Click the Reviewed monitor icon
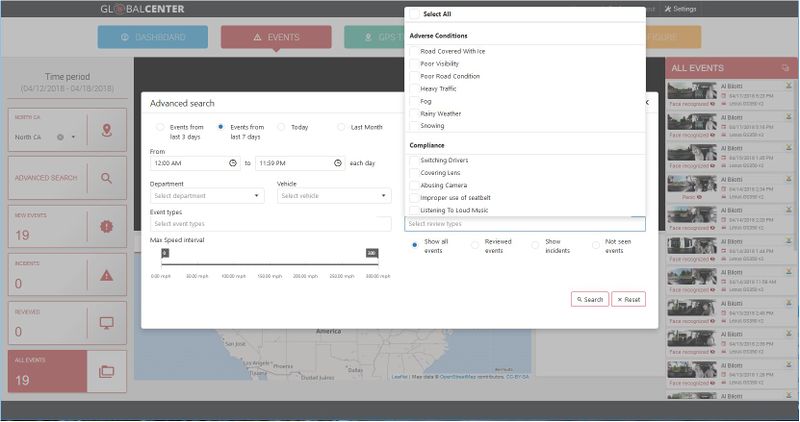Viewport: 800px width, 422px height. (107, 323)
